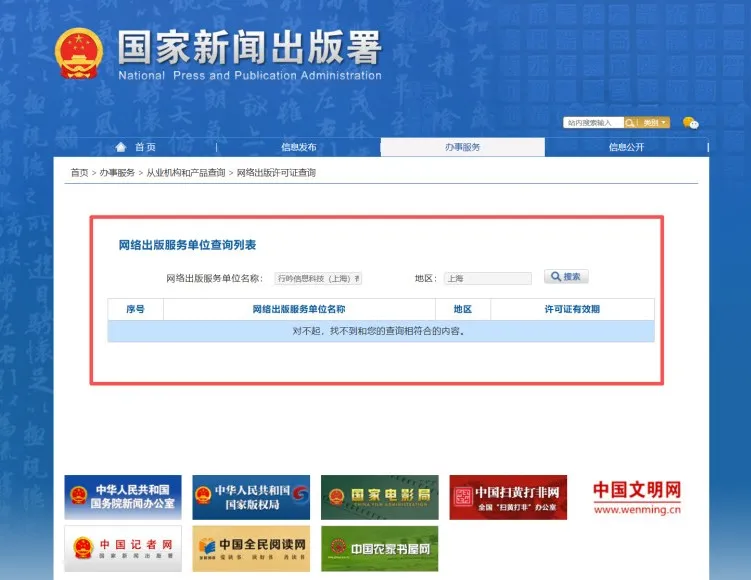Click 网络出版许可证查询 breadcrumb link
This screenshot has width=751, height=580.
276,172
